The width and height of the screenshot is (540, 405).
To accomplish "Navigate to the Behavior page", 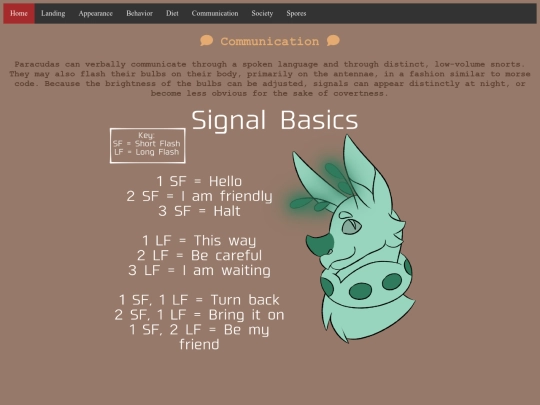I will [x=139, y=13].
